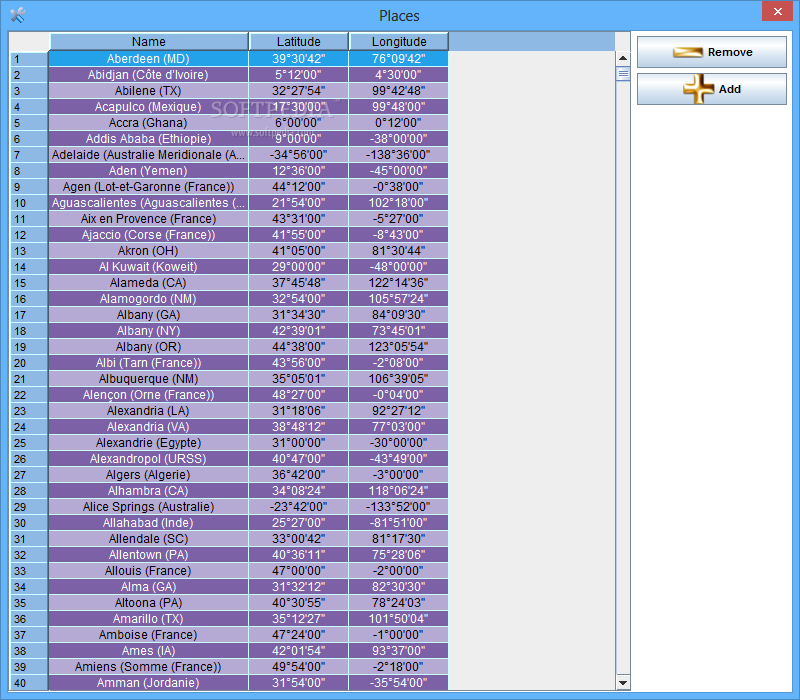Select Aden (Yemen) entry
The width and height of the screenshot is (800, 700).
(x=148, y=170)
